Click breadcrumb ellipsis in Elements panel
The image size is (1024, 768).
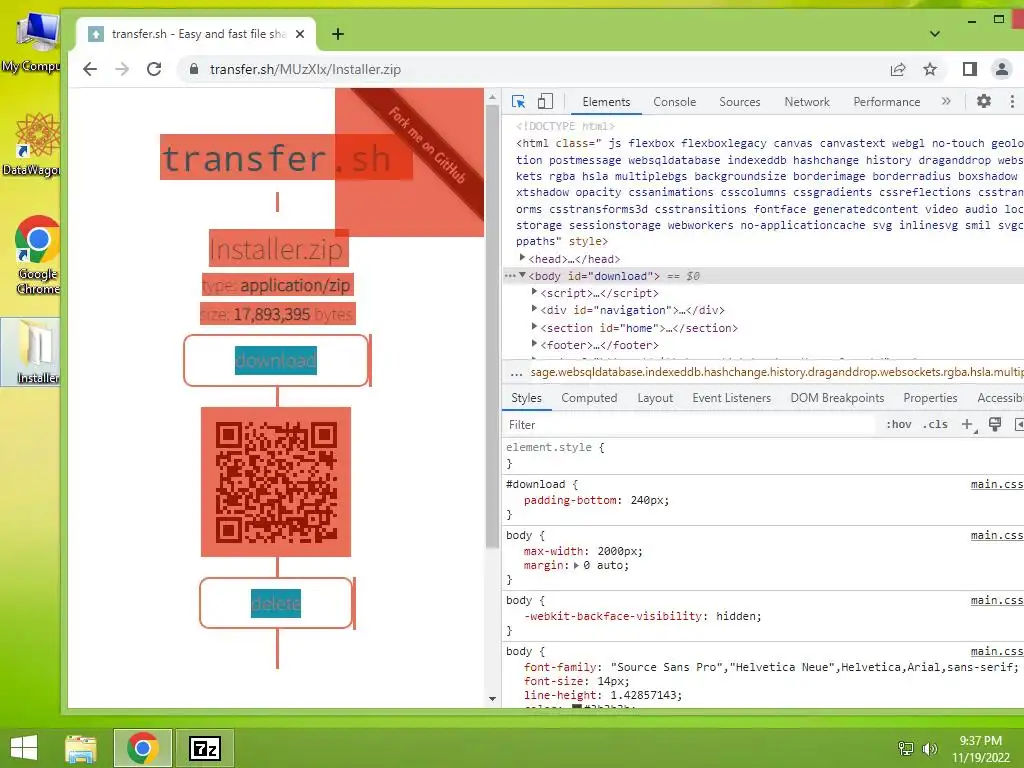click(517, 373)
